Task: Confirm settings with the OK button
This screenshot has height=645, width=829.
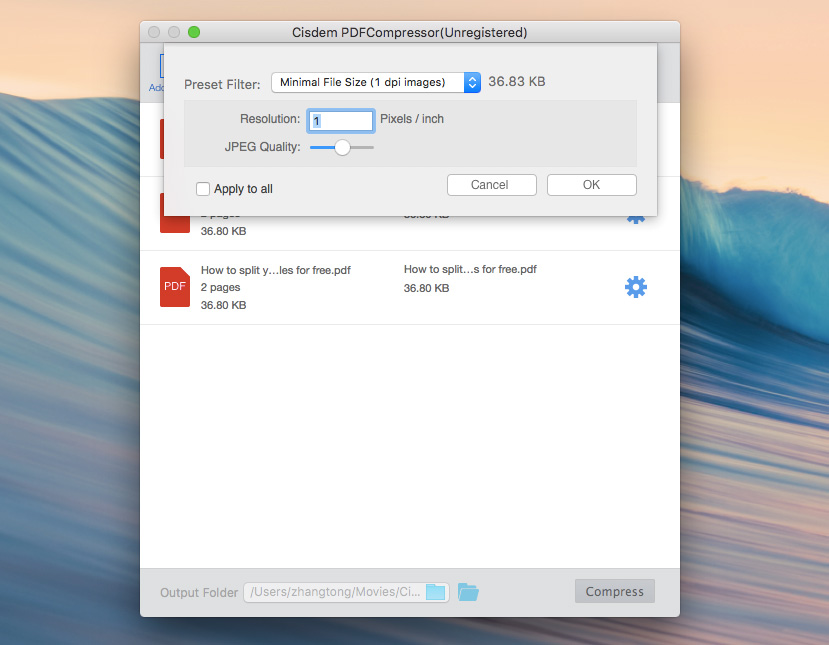Action: 592,185
